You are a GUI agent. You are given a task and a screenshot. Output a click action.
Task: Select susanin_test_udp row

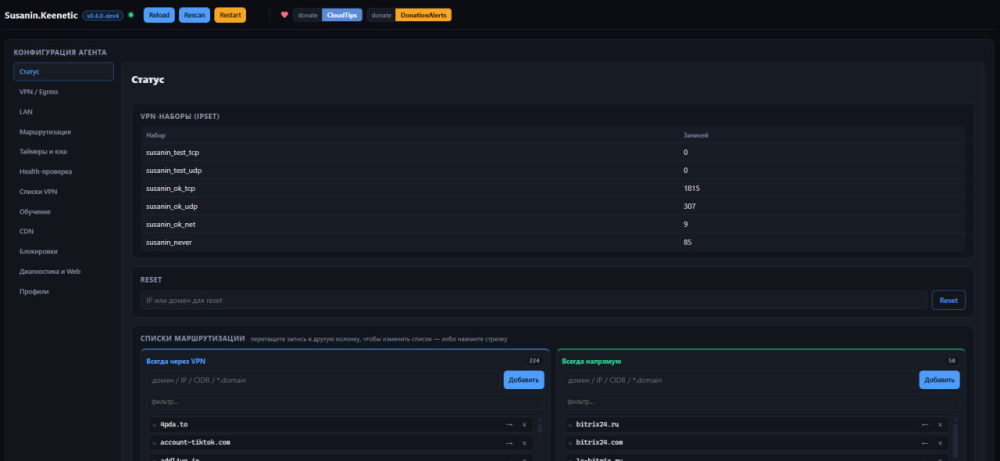click(x=552, y=170)
